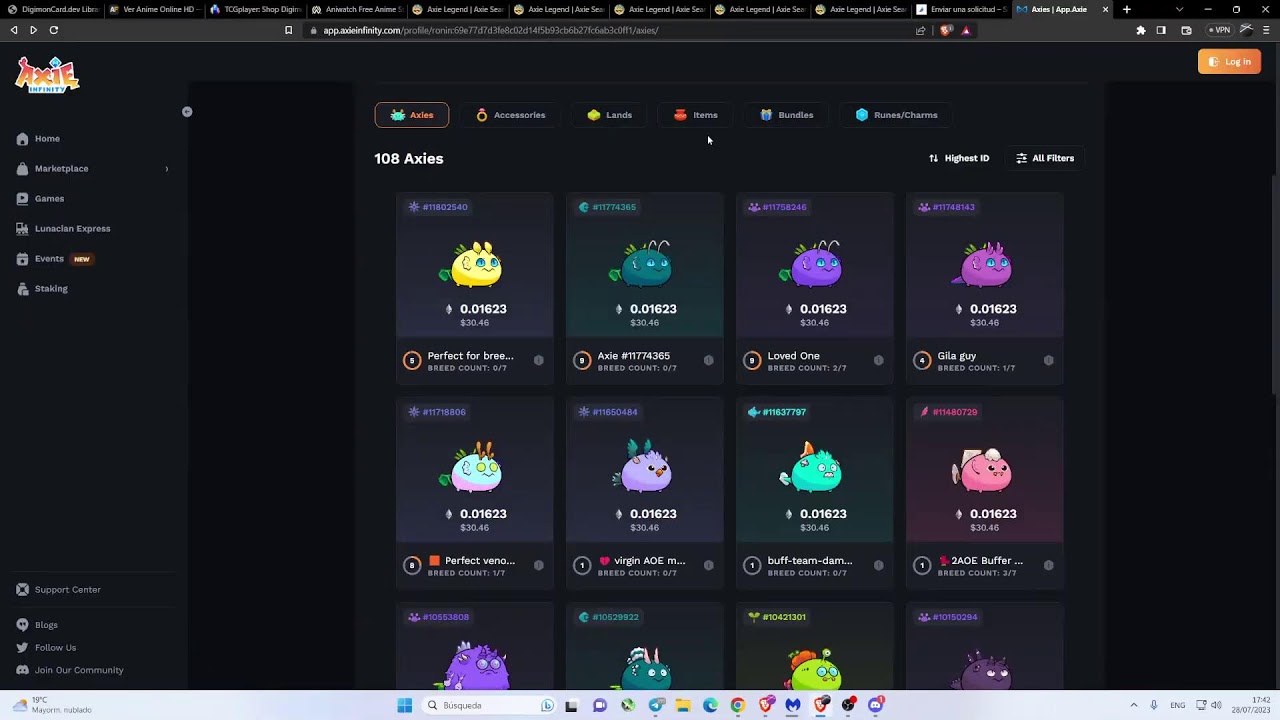
Task: Click the Follow Us Twitter icon
Action: tap(22, 648)
